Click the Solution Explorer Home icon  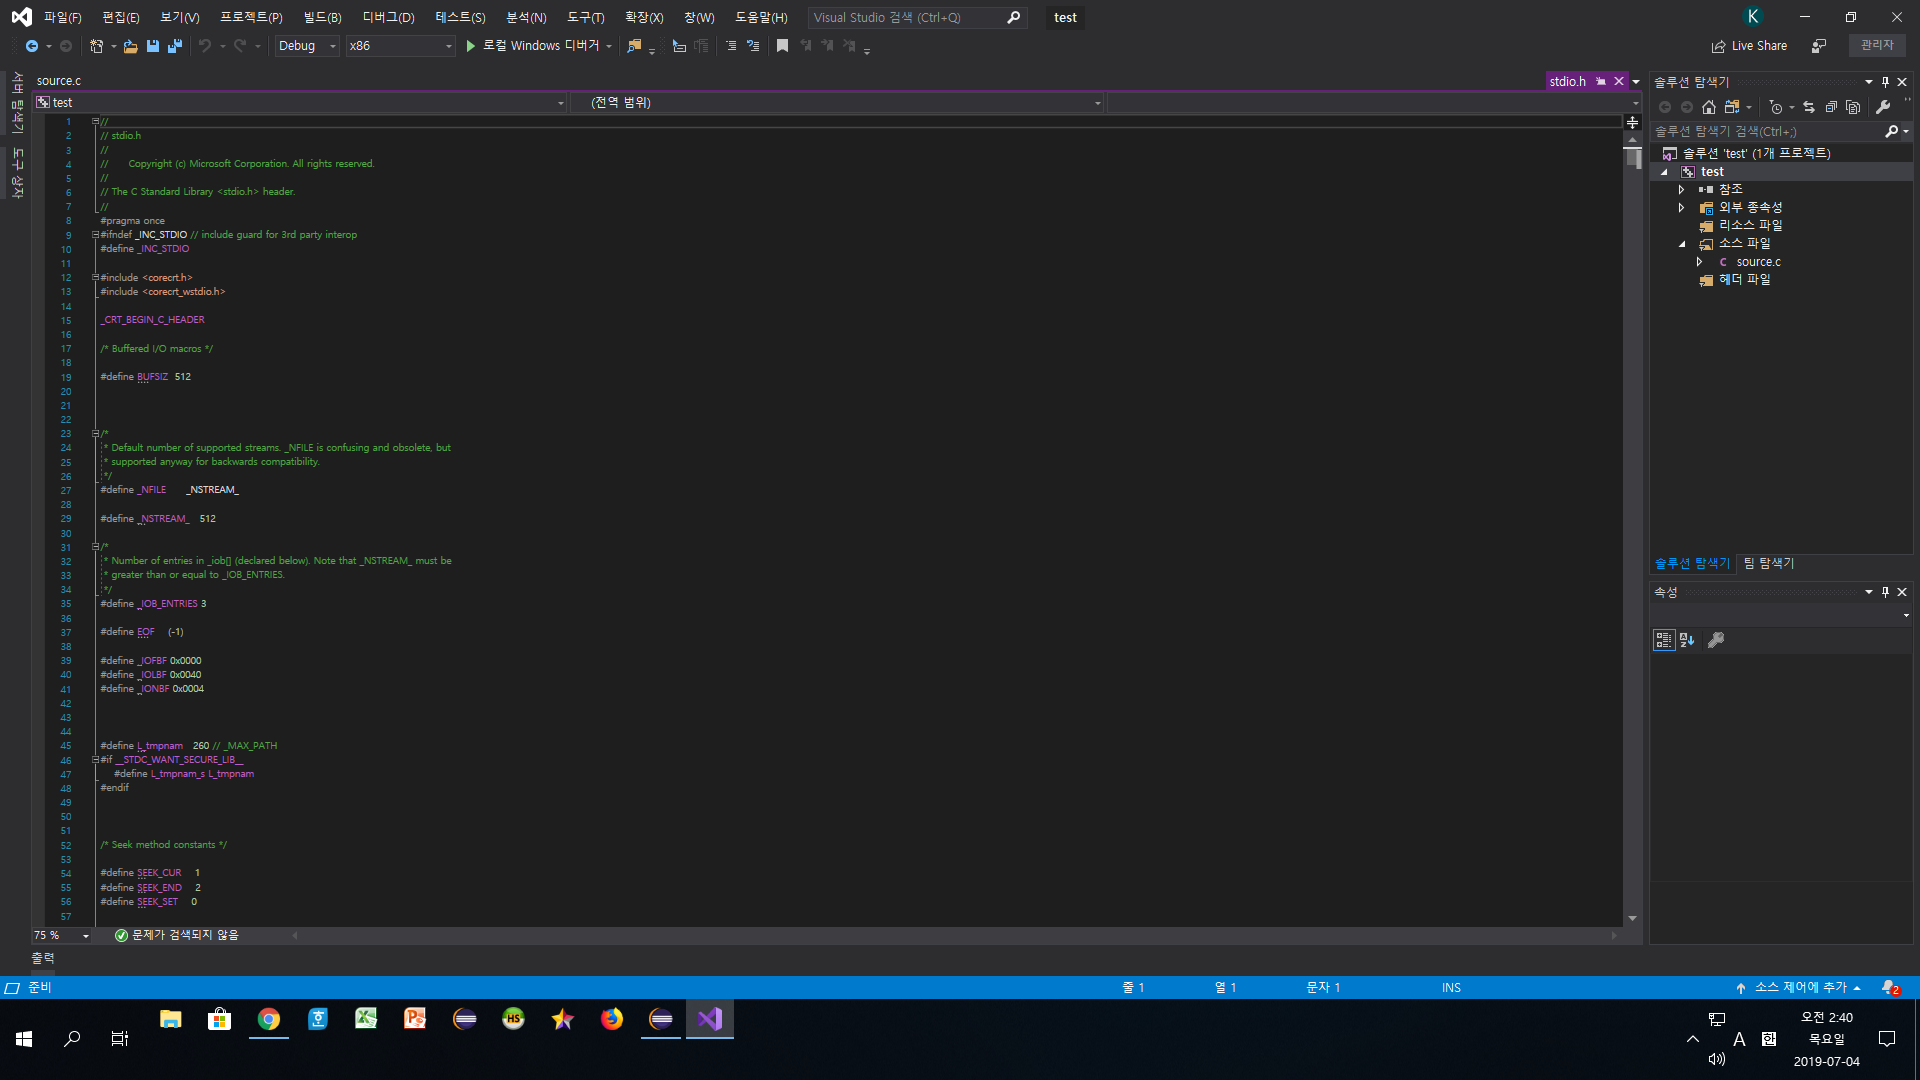click(x=1708, y=107)
